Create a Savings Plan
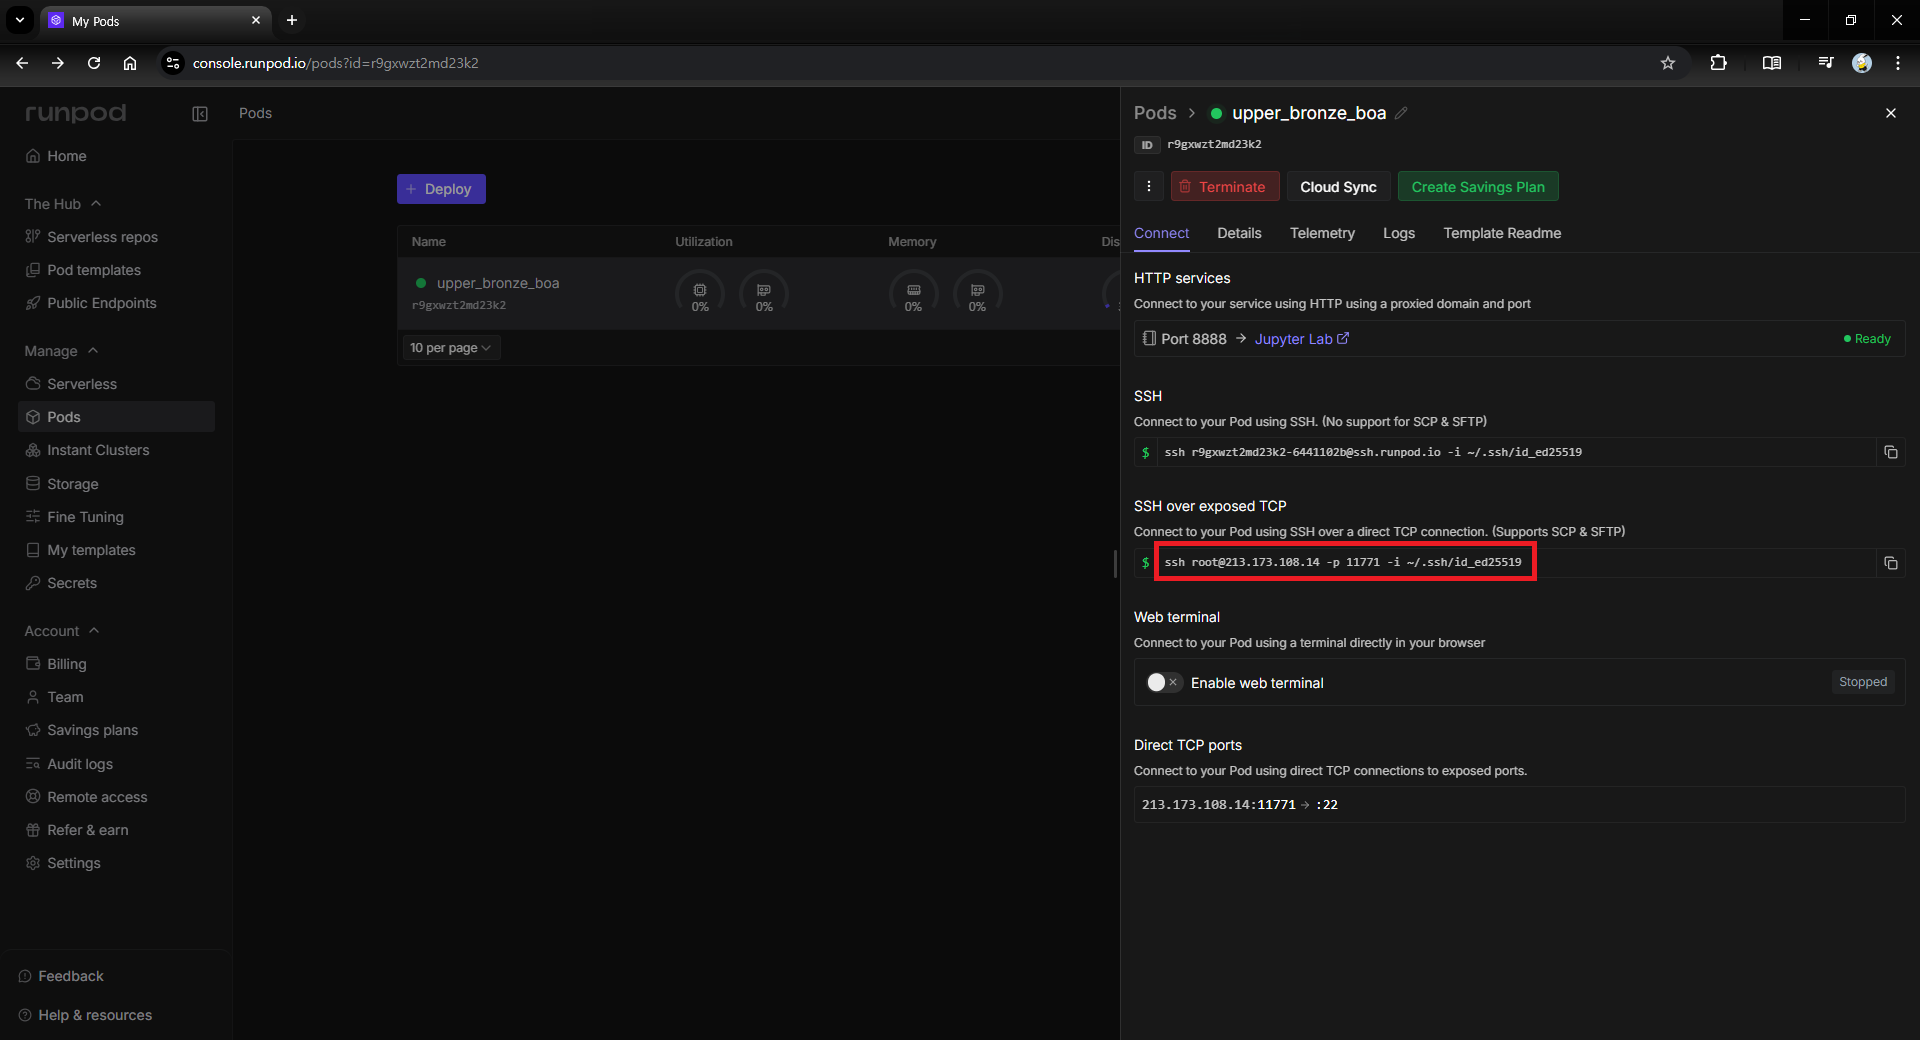 [1478, 187]
